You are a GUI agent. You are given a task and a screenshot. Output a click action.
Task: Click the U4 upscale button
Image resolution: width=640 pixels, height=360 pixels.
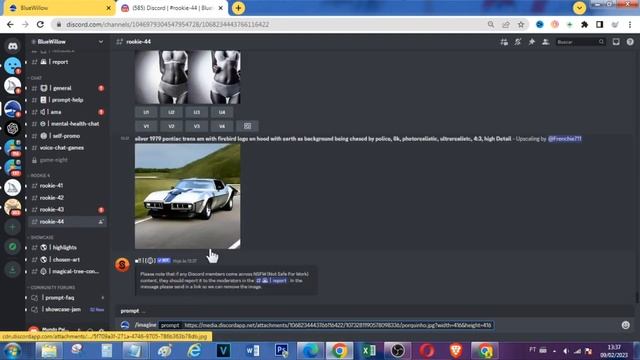coord(222,112)
